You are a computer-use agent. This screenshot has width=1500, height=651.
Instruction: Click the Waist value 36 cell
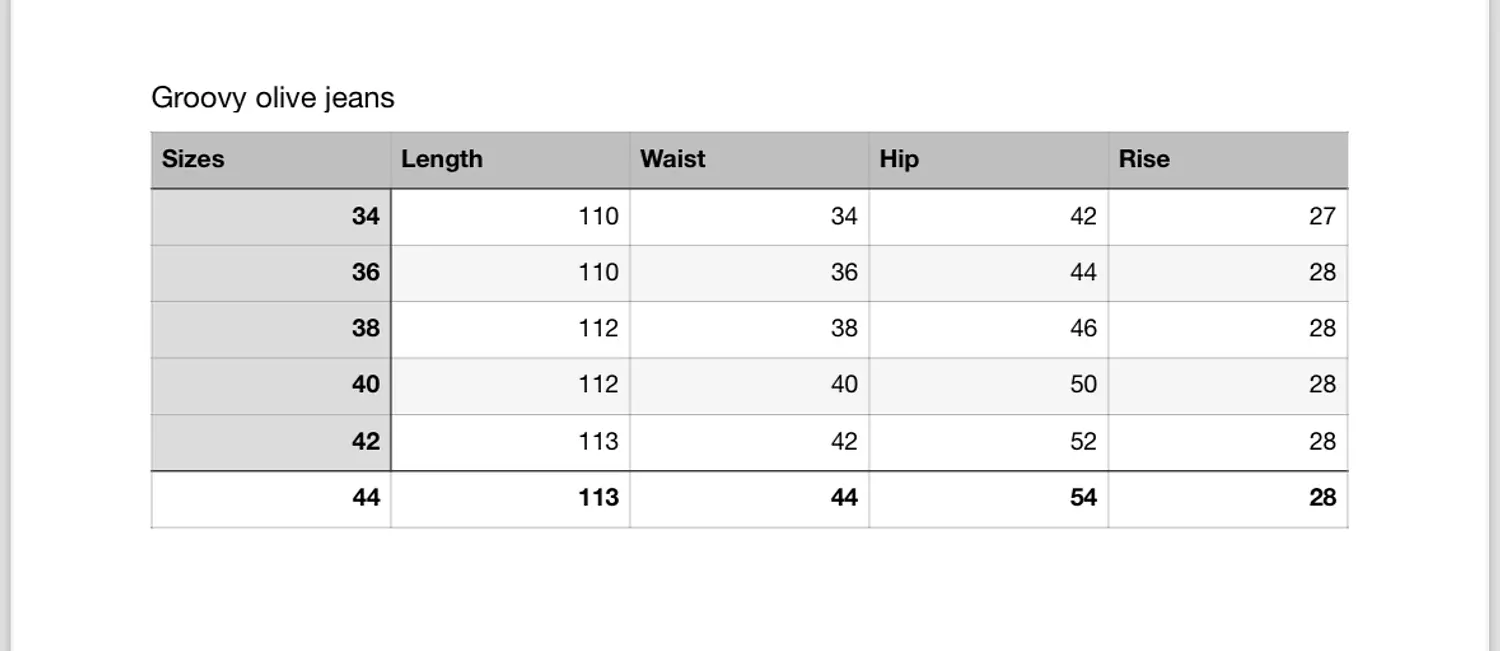point(749,273)
